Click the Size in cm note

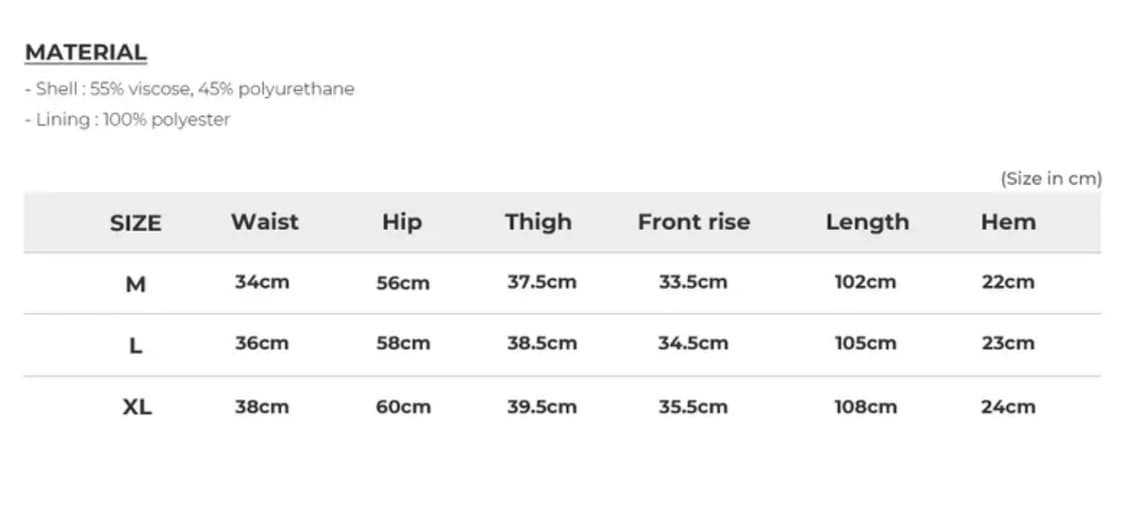(x=1051, y=179)
